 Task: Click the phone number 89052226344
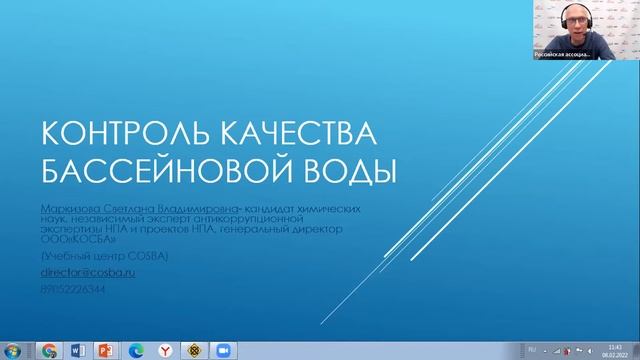pos(73,289)
